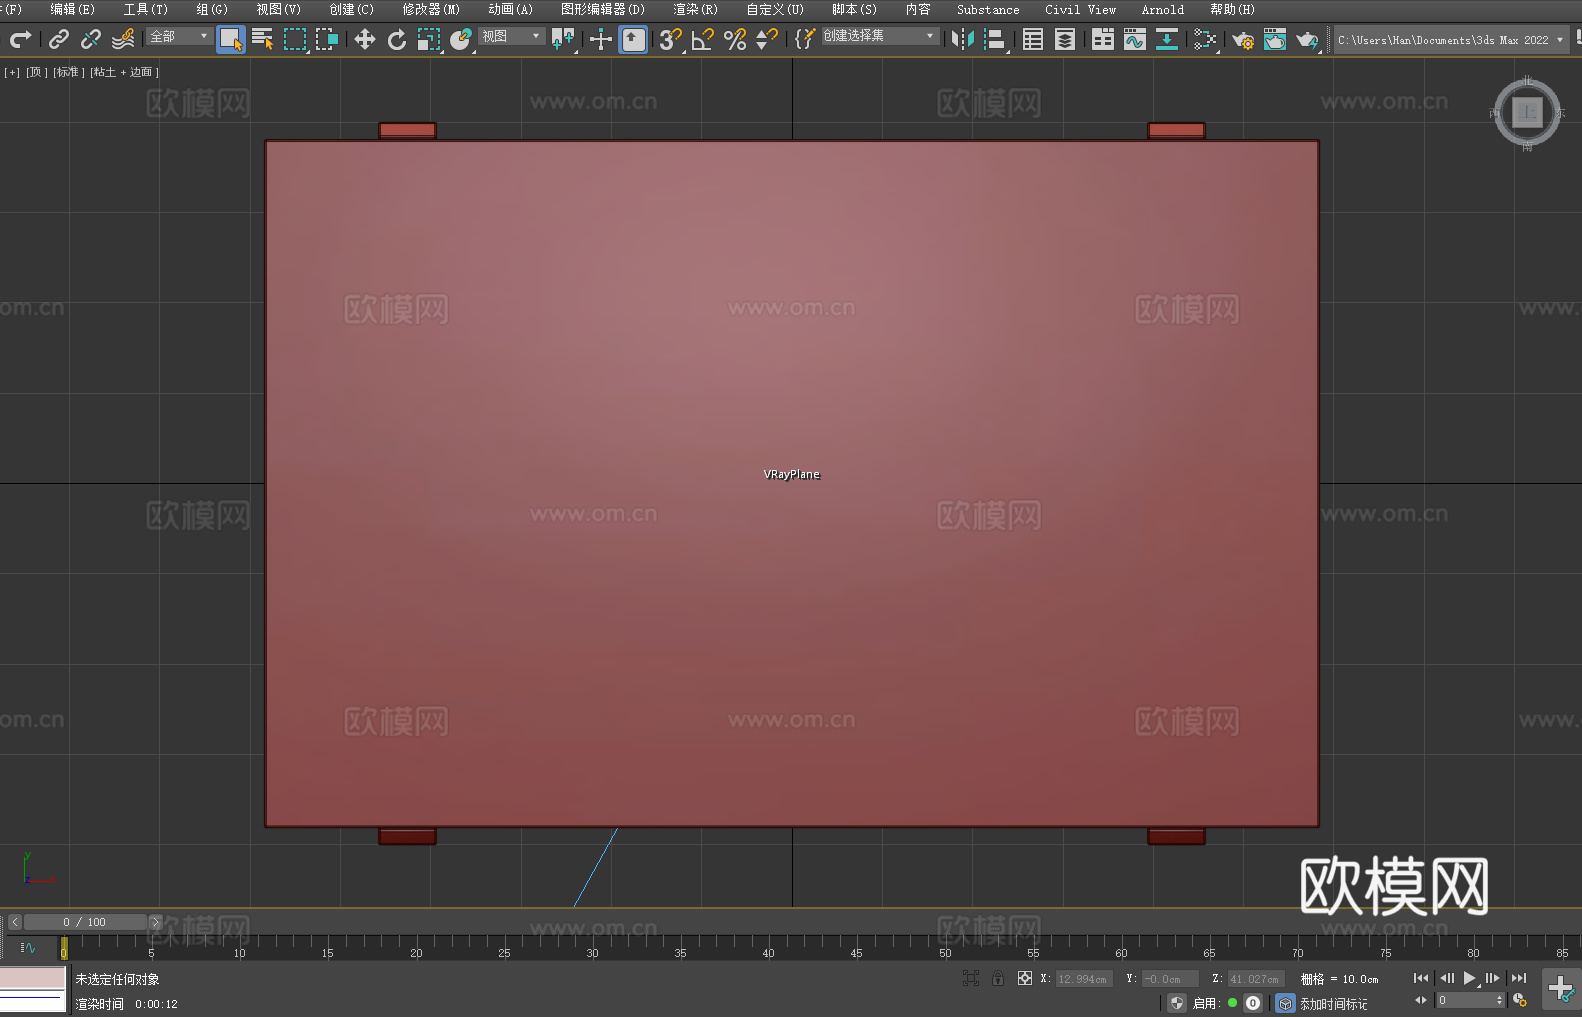Viewport: 1582px width, 1017px height.
Task: Click time slider previous frame arrow
Action: pyautogui.click(x=14, y=922)
